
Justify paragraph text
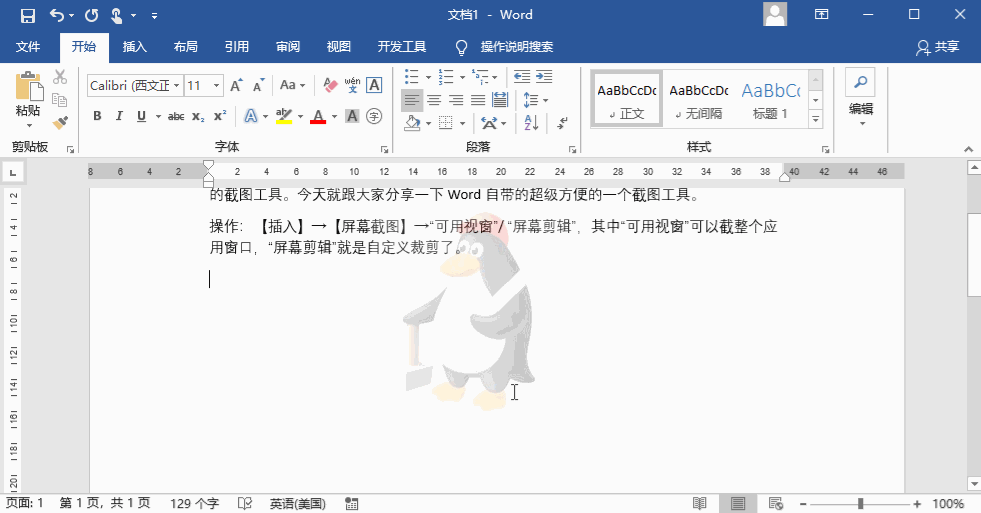point(478,99)
